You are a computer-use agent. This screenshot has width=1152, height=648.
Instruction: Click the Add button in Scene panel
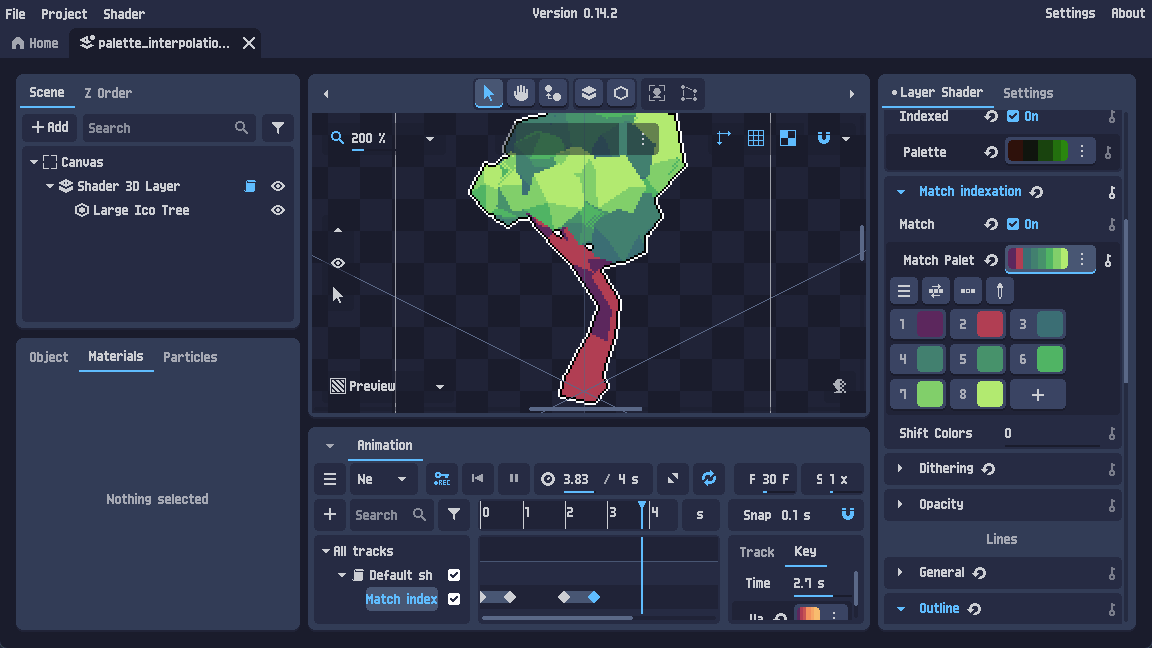coord(50,128)
